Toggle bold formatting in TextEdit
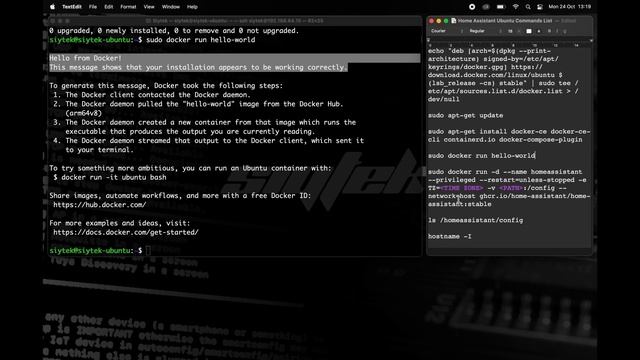 [549, 31]
